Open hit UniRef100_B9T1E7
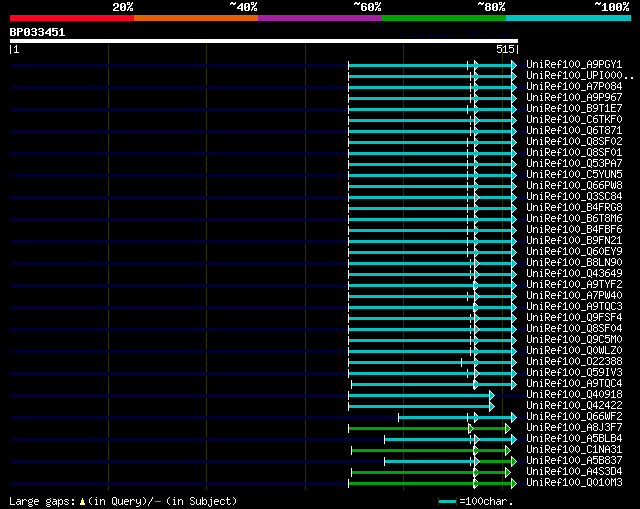 [574, 109]
